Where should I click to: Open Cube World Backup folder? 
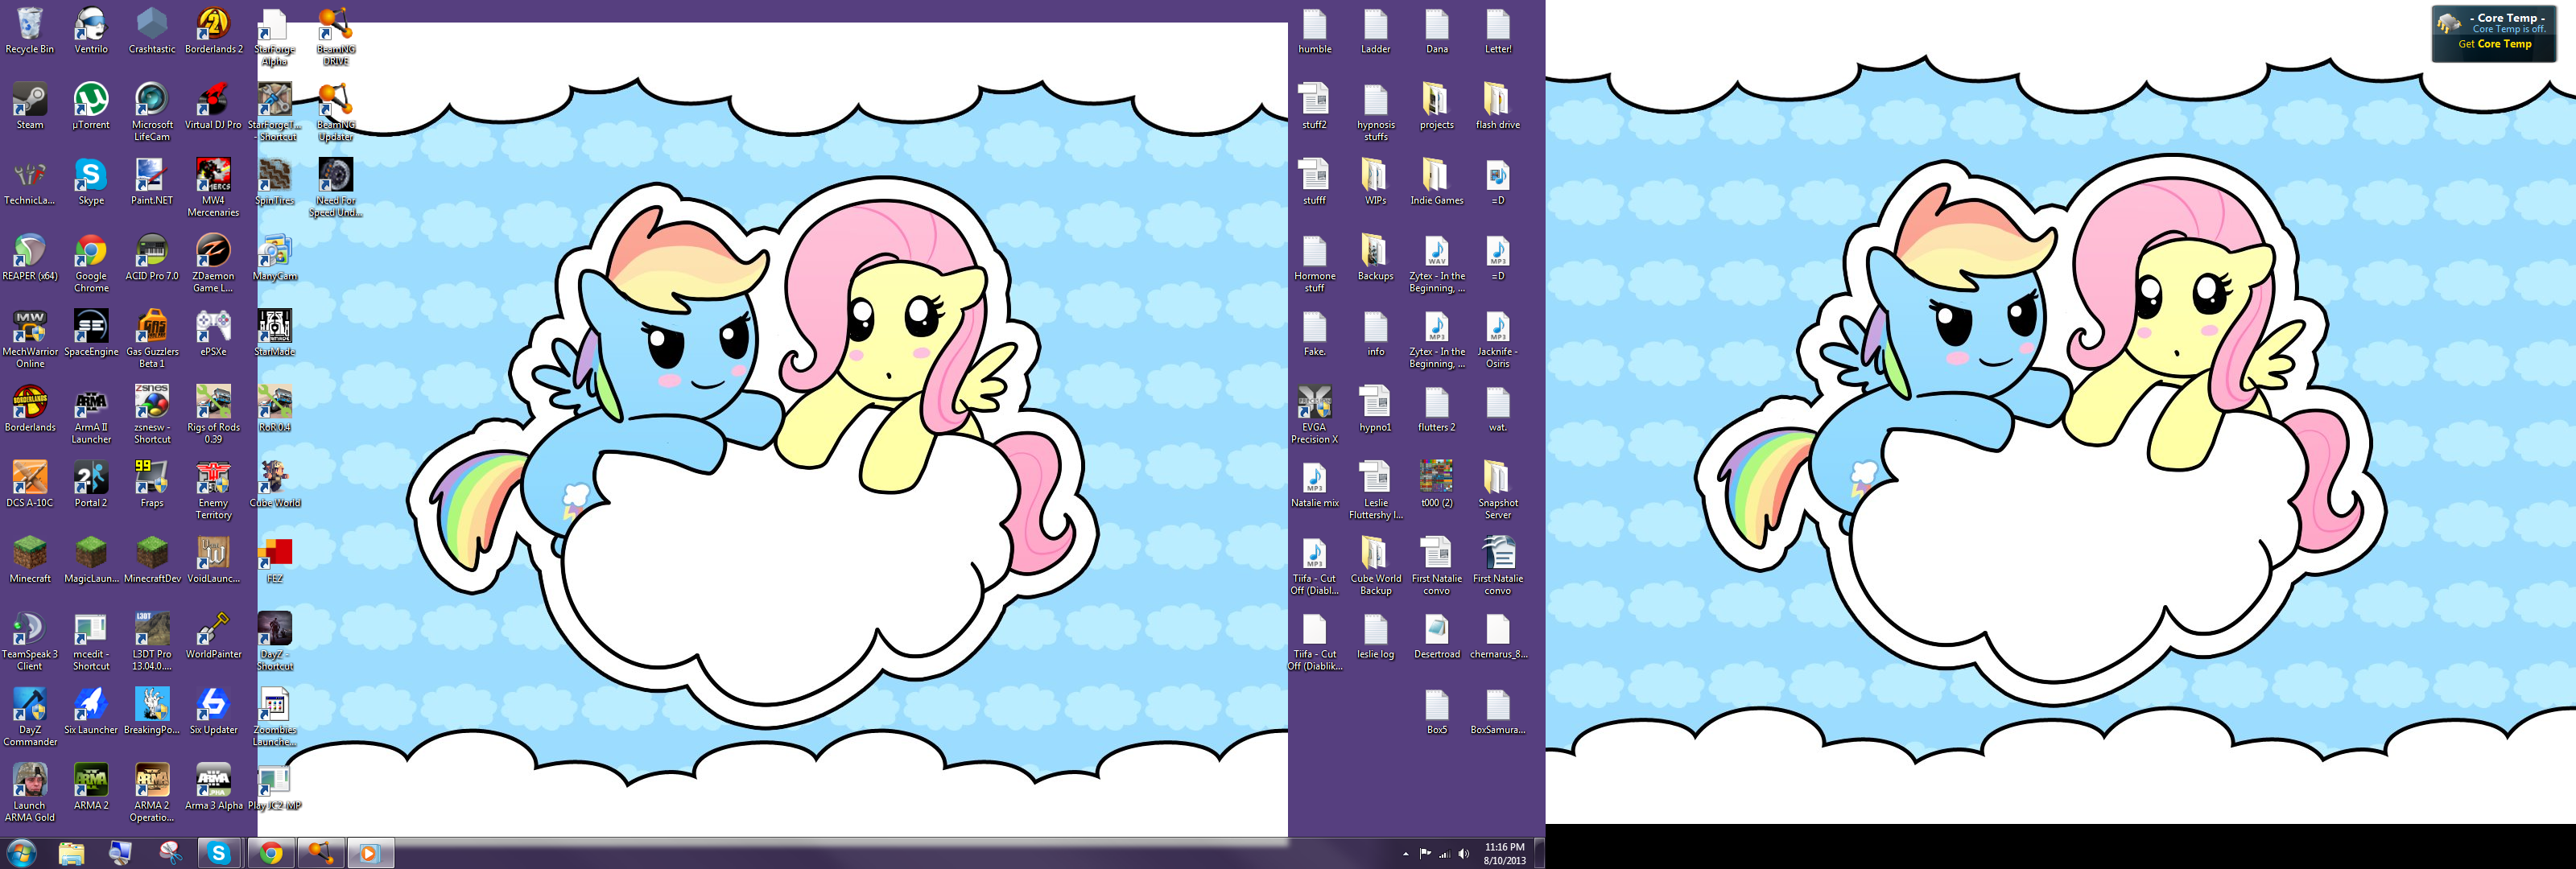click(x=1375, y=566)
